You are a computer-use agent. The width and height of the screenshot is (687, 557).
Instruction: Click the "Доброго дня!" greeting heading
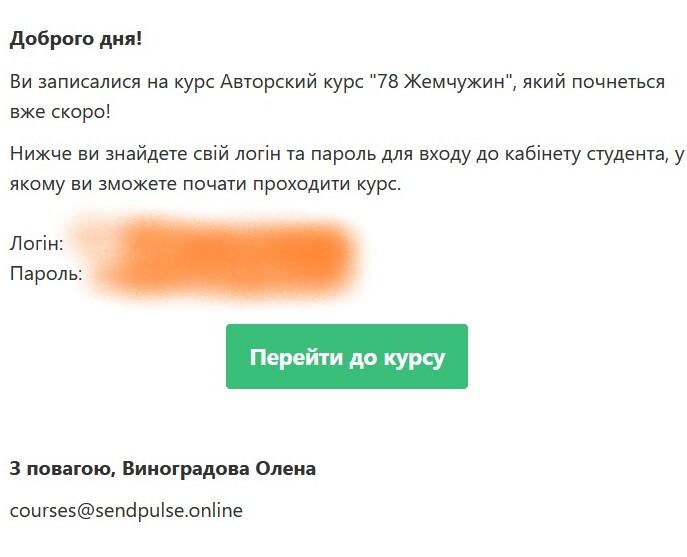coord(76,40)
